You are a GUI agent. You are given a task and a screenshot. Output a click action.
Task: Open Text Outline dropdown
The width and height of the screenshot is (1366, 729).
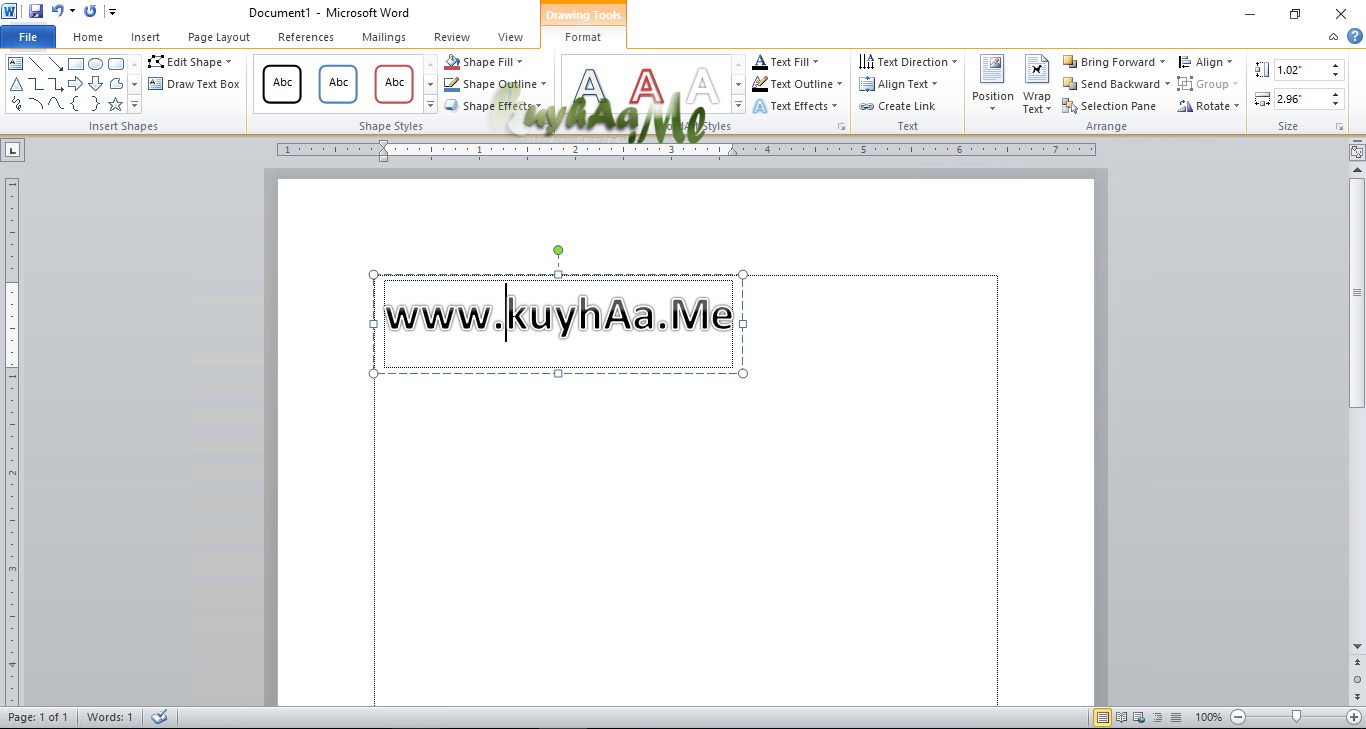pos(798,84)
